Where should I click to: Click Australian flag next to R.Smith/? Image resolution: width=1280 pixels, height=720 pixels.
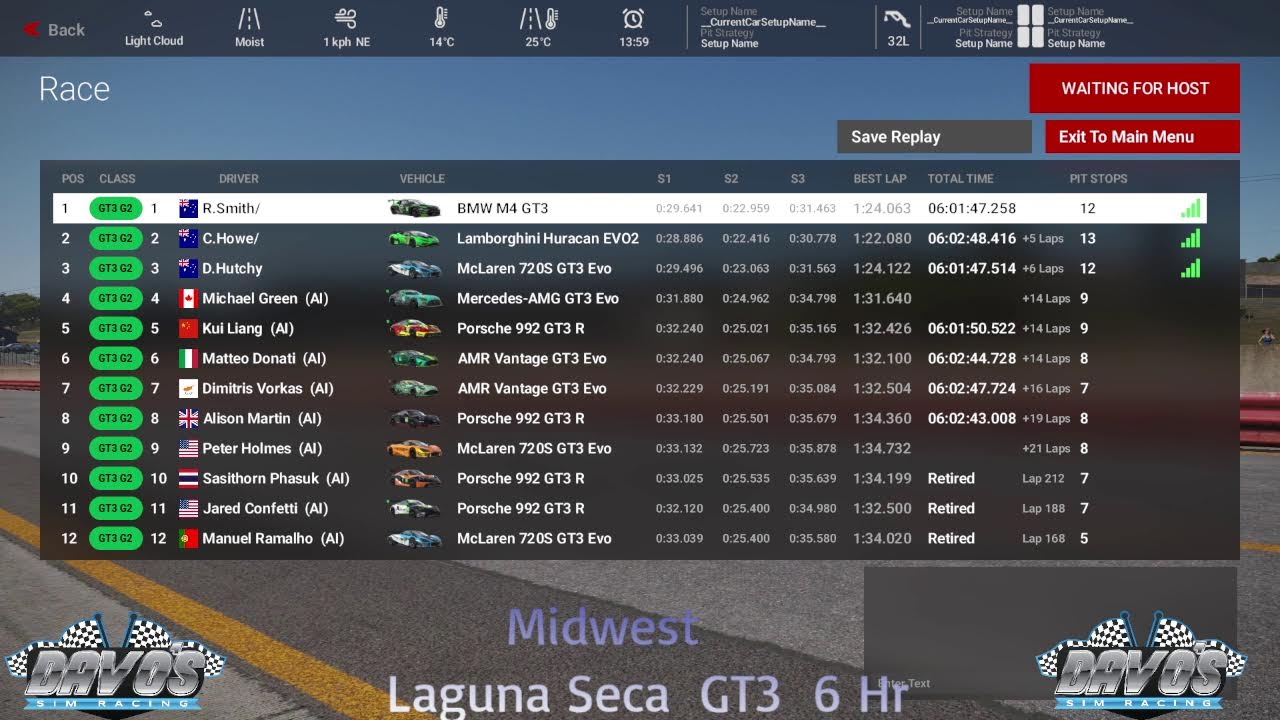click(188, 208)
